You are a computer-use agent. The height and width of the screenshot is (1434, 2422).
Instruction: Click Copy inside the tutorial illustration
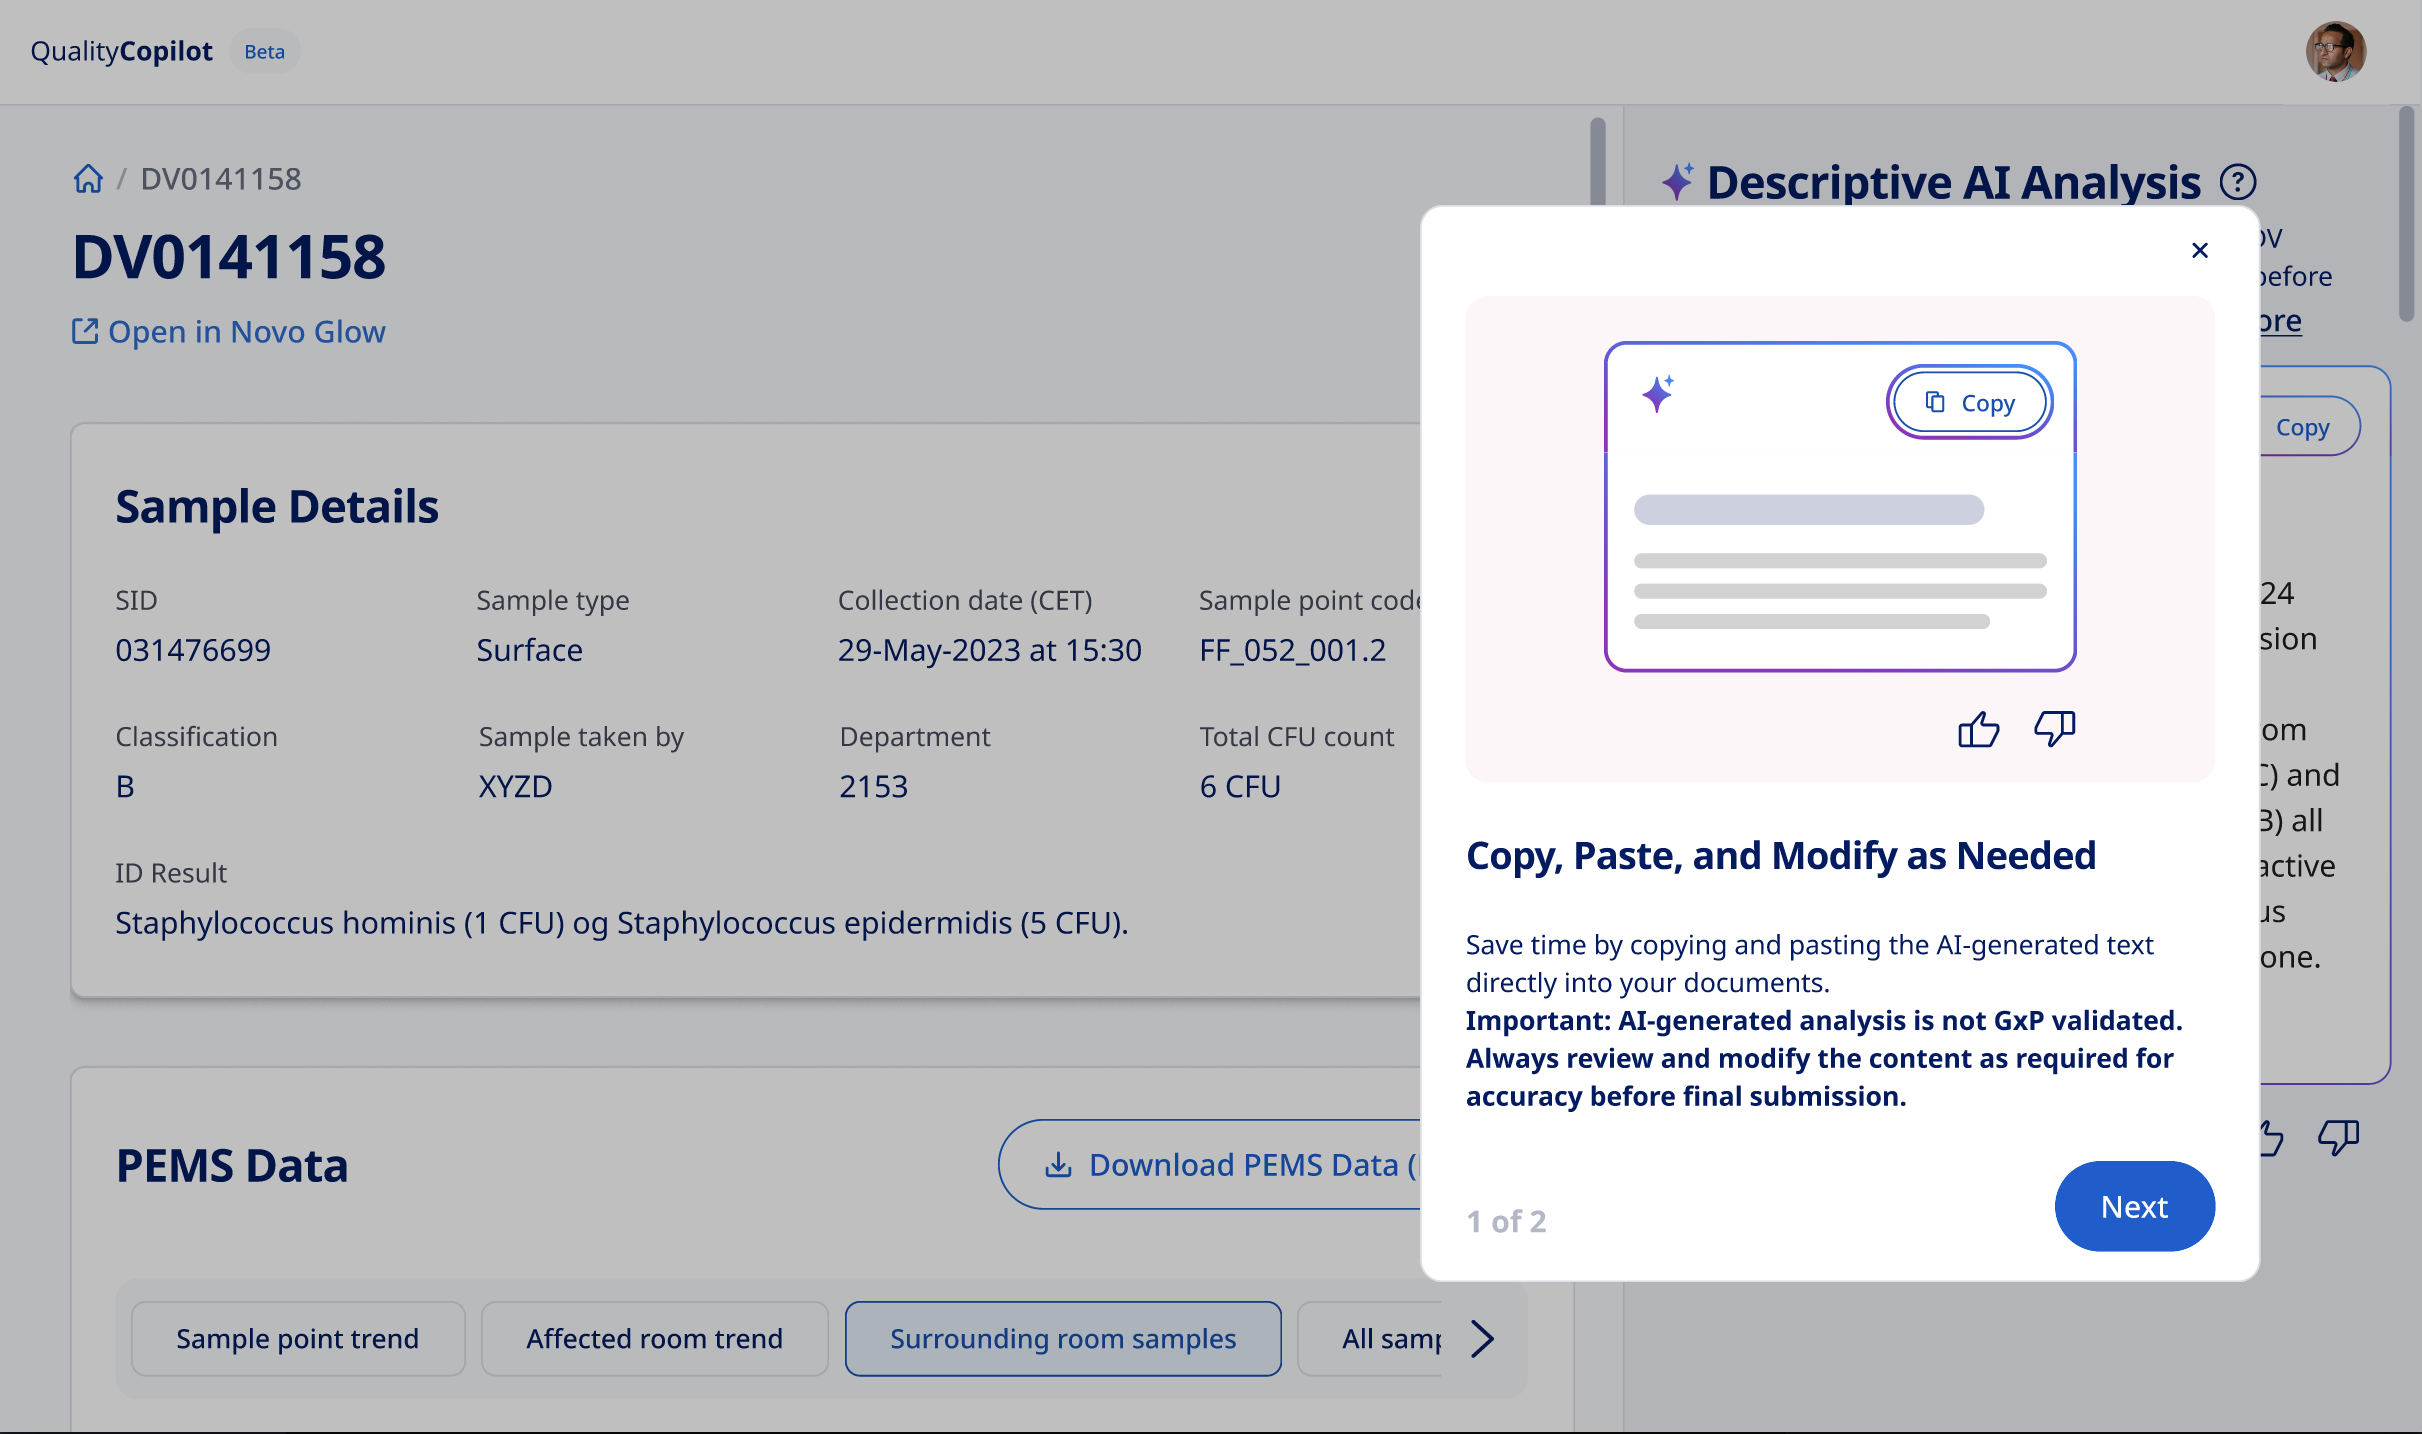pos(1968,401)
